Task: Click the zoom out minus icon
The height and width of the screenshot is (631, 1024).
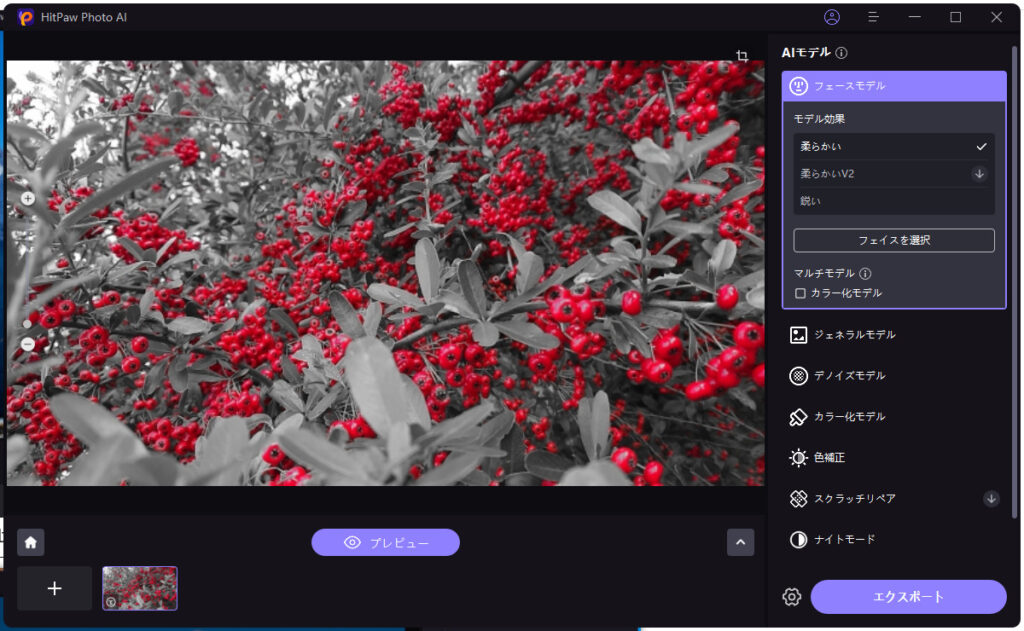Action: (x=28, y=344)
